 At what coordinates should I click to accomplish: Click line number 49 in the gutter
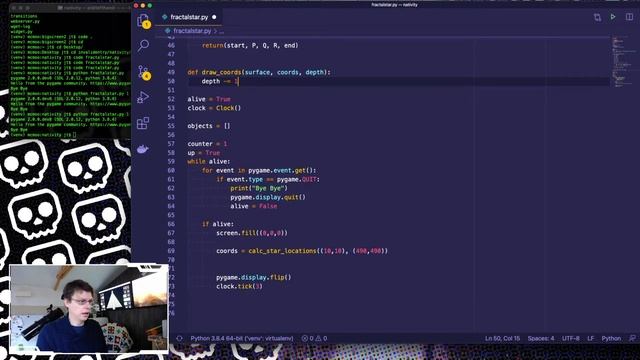click(171, 72)
